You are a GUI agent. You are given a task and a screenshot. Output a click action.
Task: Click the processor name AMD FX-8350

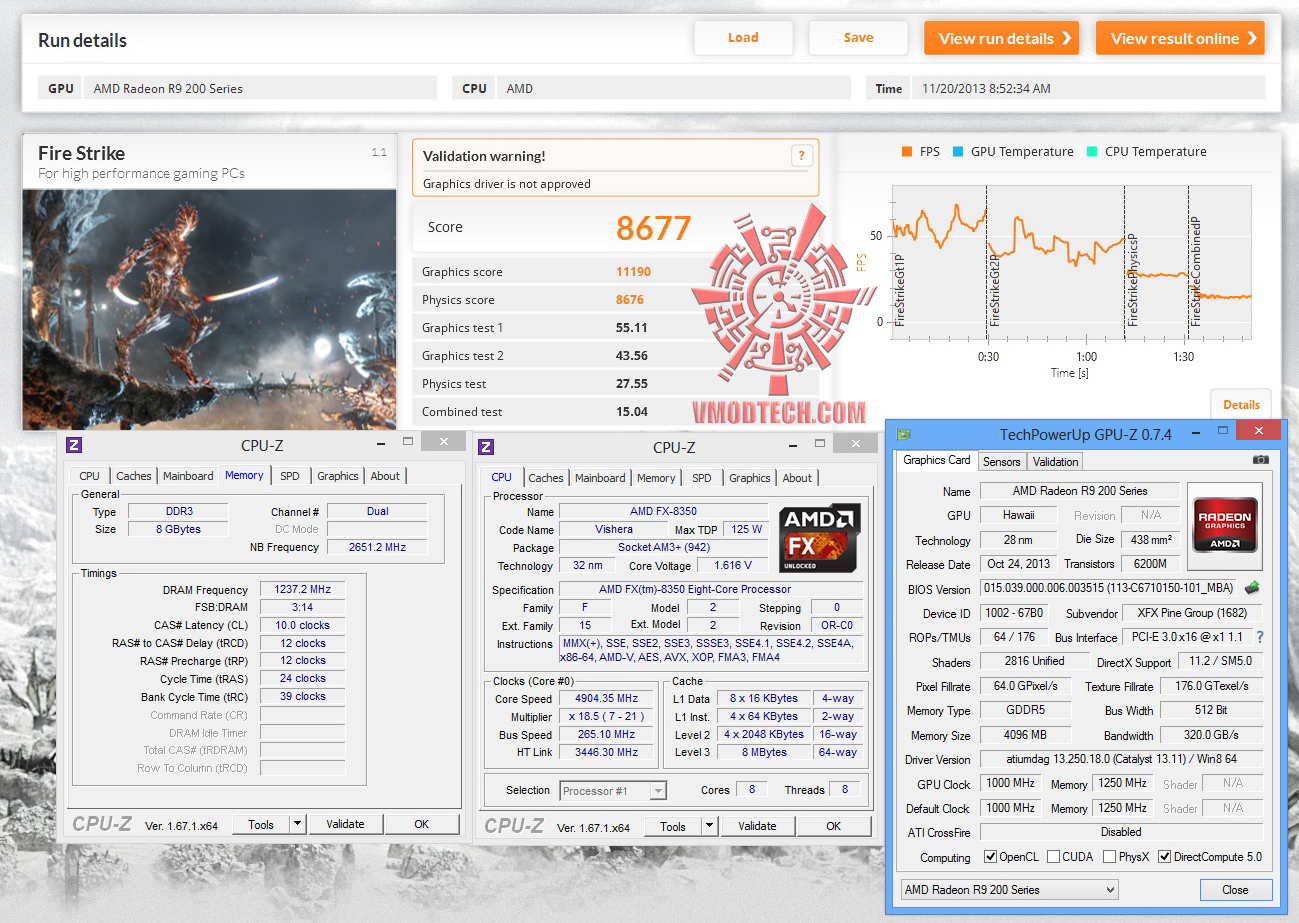[663, 512]
